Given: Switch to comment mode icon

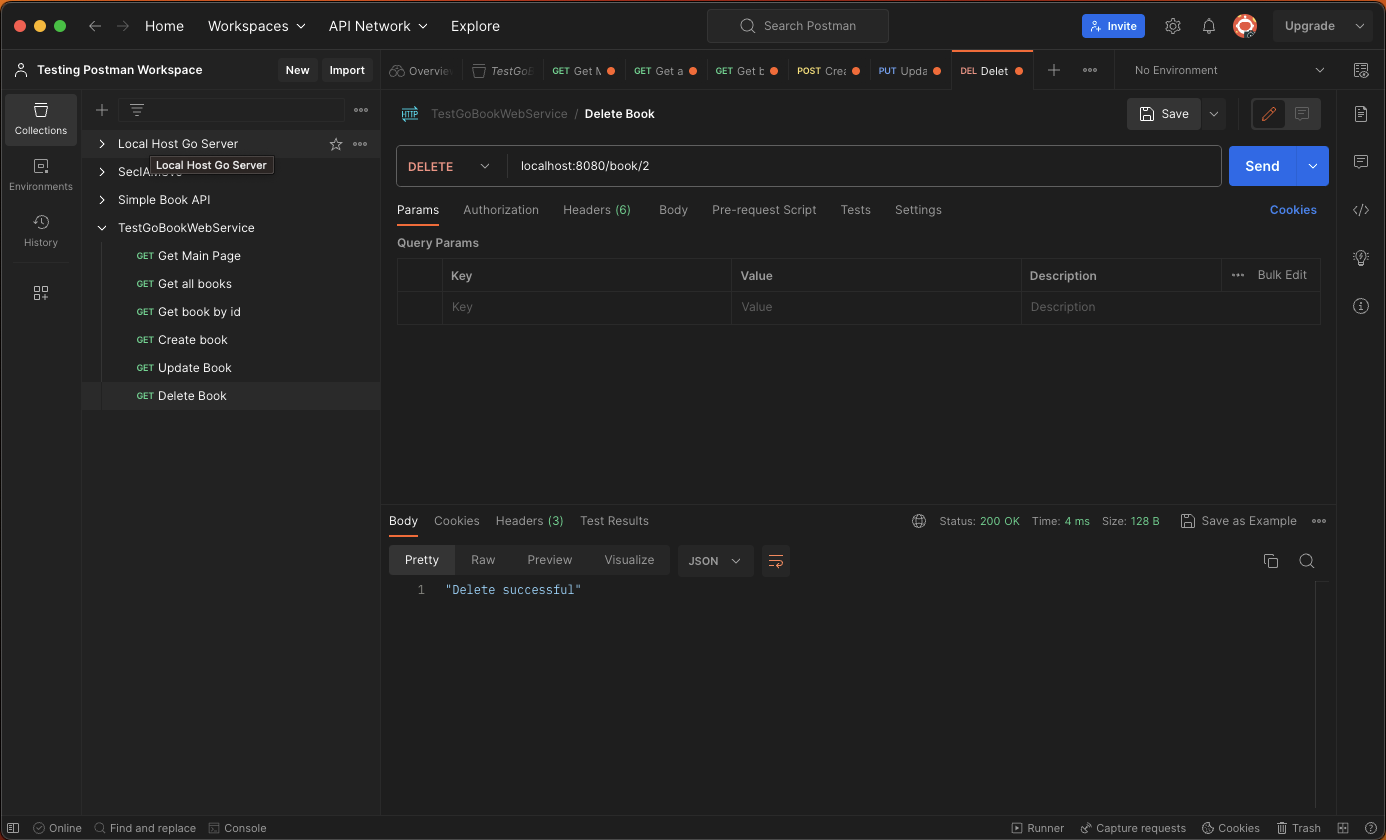Looking at the screenshot, I should pyautogui.click(x=1302, y=114).
